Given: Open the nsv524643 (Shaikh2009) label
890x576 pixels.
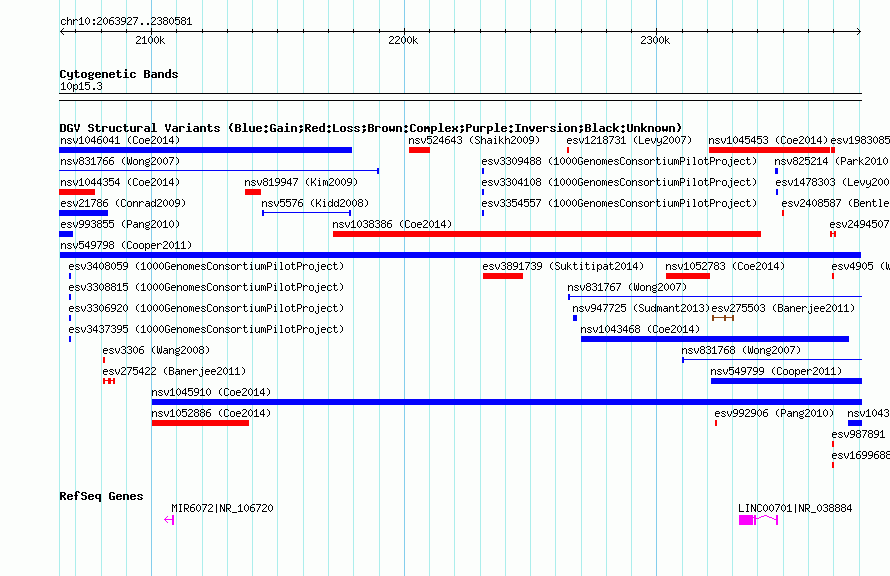Looking at the screenshot, I should [x=474, y=140].
